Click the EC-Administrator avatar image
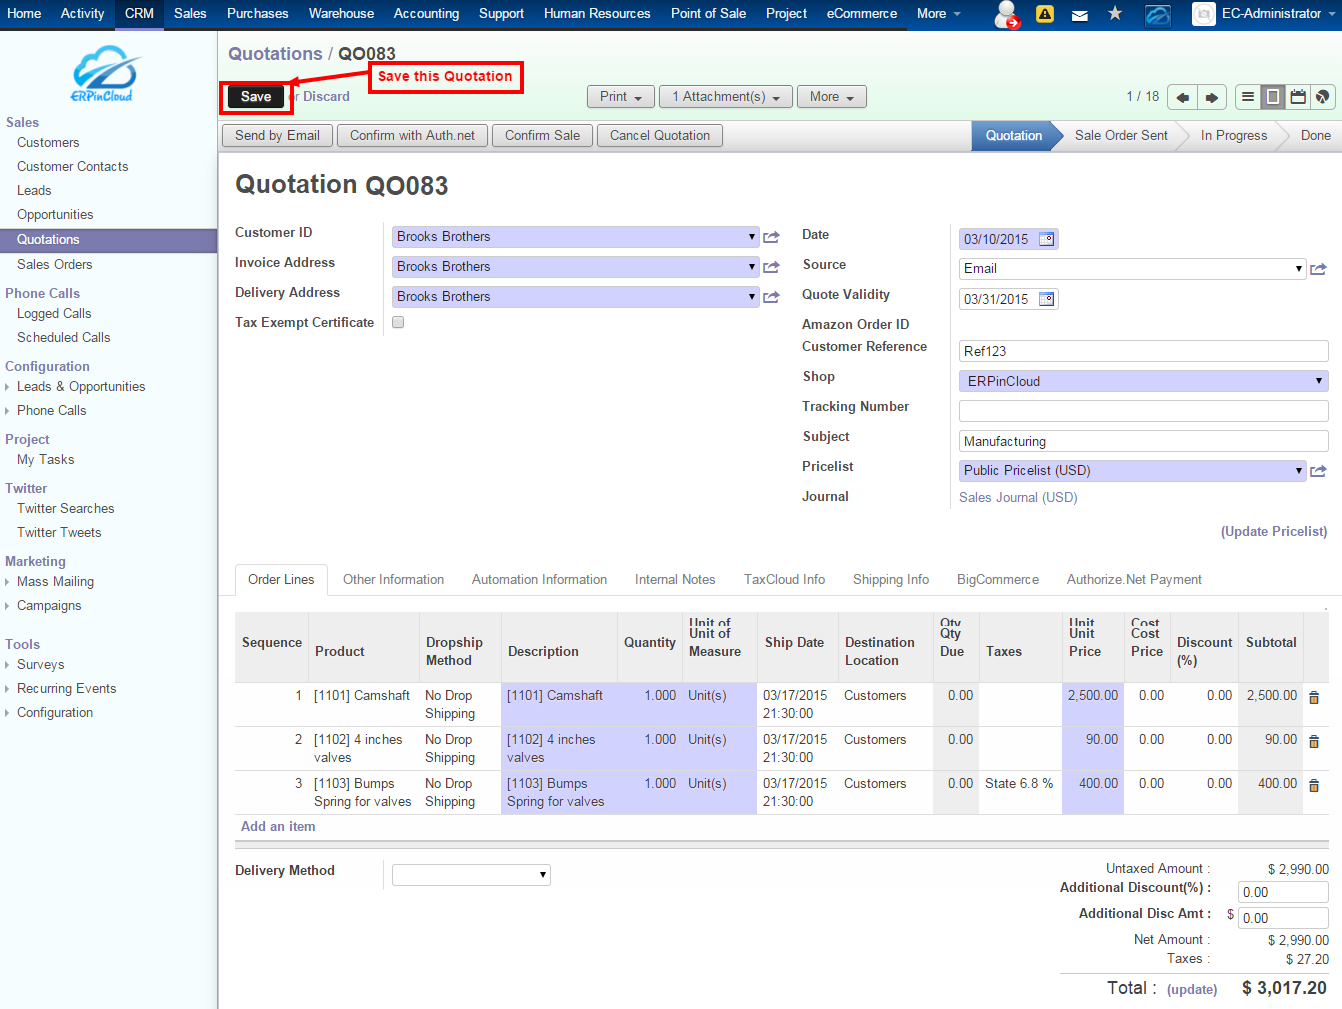This screenshot has height=1009, width=1342. coord(1204,14)
